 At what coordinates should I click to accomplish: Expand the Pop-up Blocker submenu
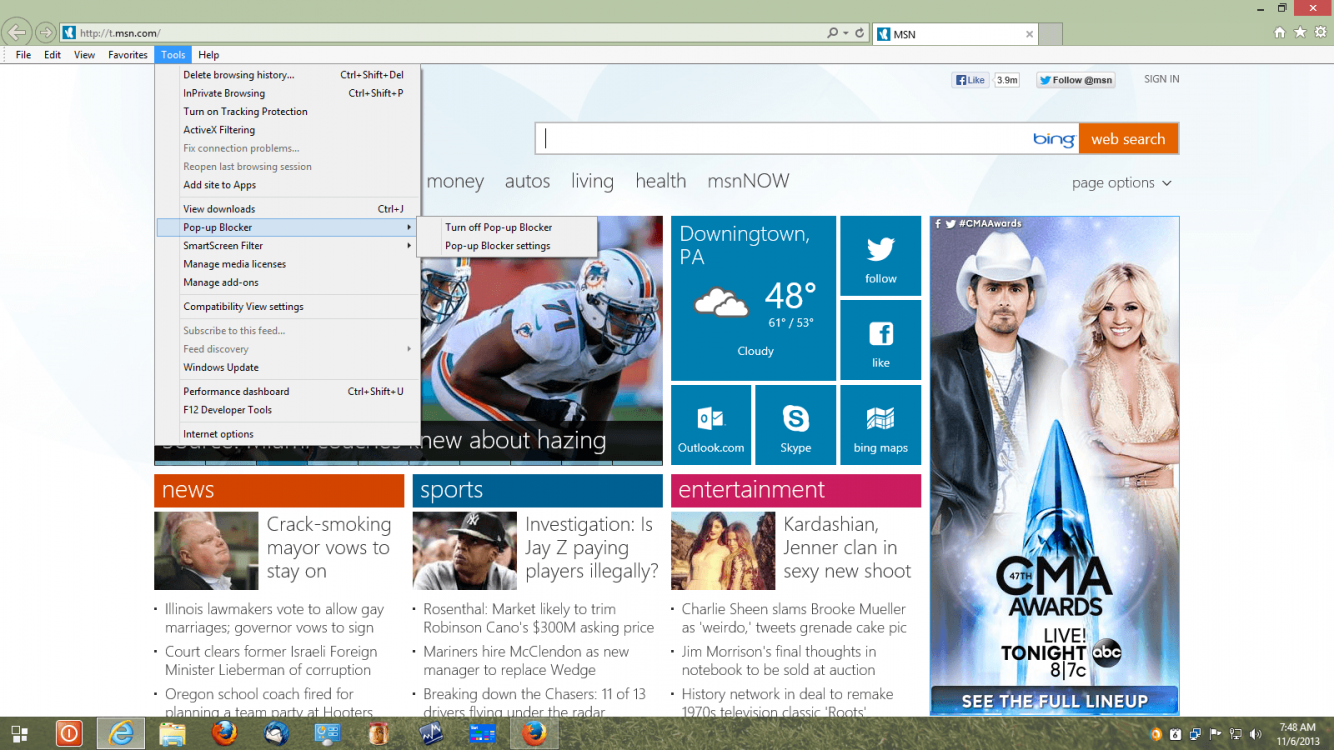click(x=286, y=227)
